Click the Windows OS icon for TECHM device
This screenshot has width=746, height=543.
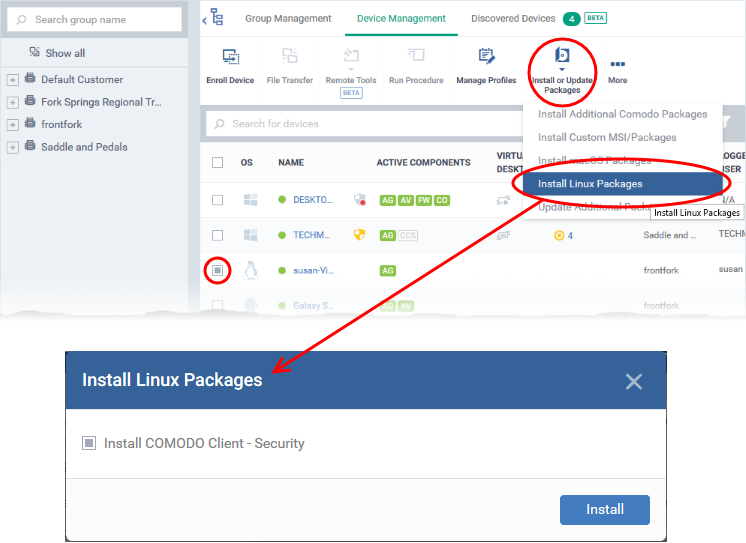tap(251, 235)
